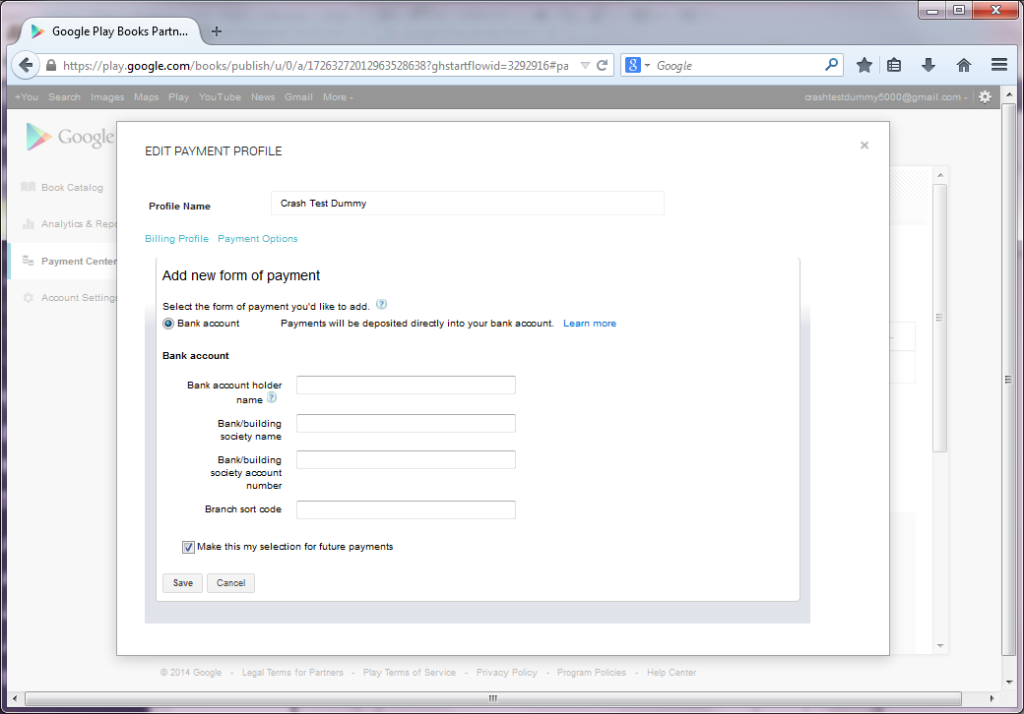Switch to the Payment Options tab

point(257,238)
